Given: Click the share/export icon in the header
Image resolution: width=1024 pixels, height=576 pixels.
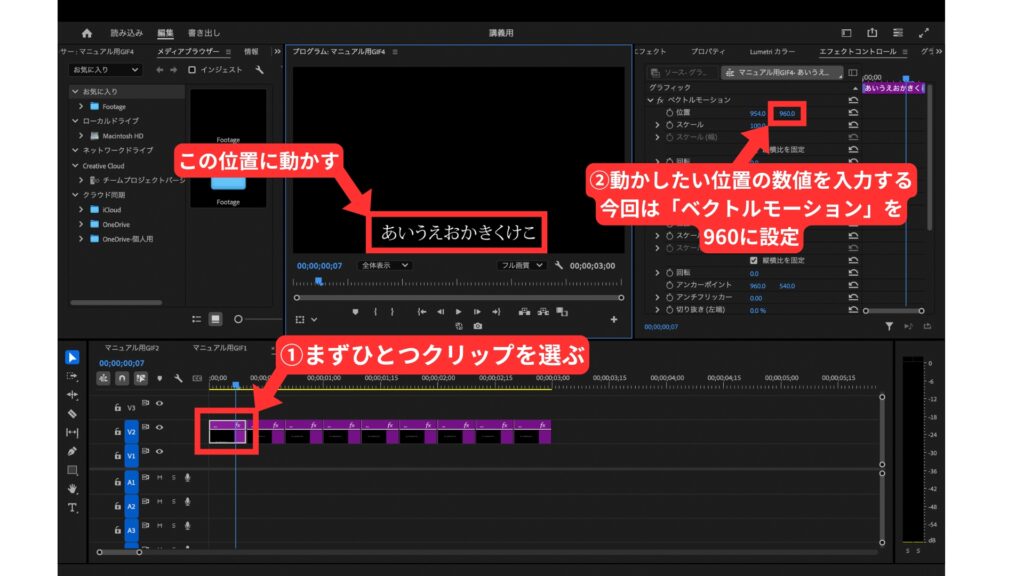Looking at the screenshot, I should click(x=872, y=33).
